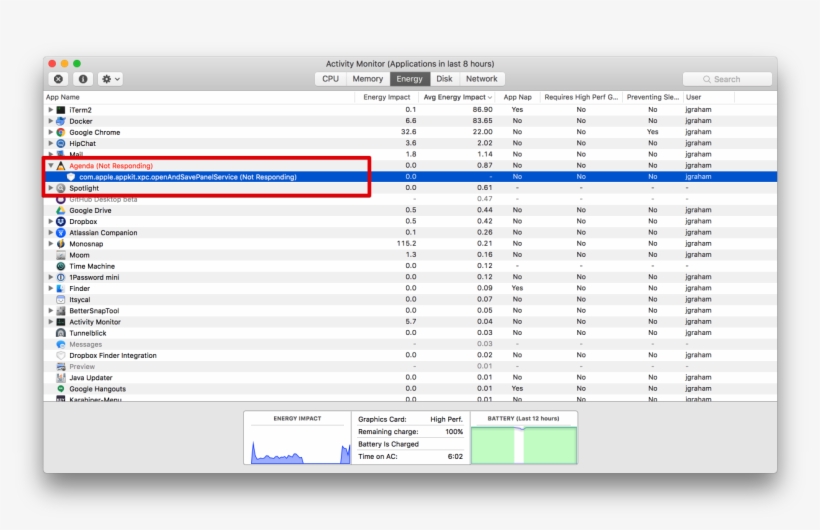Switch to the Memory tab
The width and height of the screenshot is (820, 530).
(368, 79)
